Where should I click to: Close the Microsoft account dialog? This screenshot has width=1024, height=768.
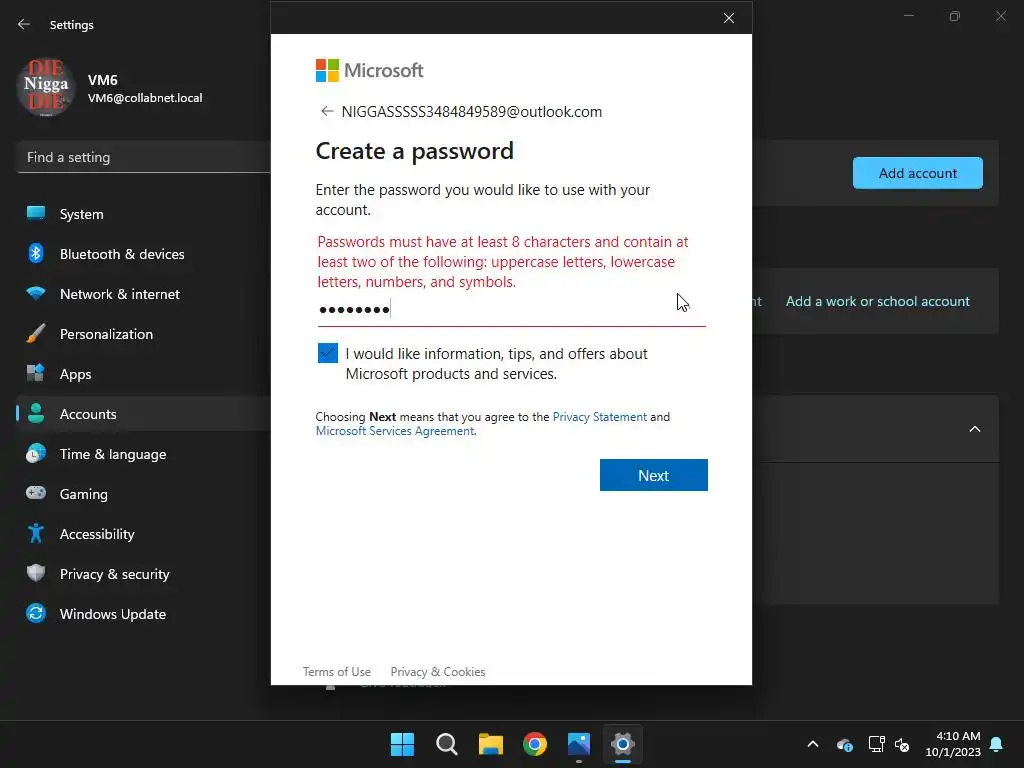coord(729,18)
